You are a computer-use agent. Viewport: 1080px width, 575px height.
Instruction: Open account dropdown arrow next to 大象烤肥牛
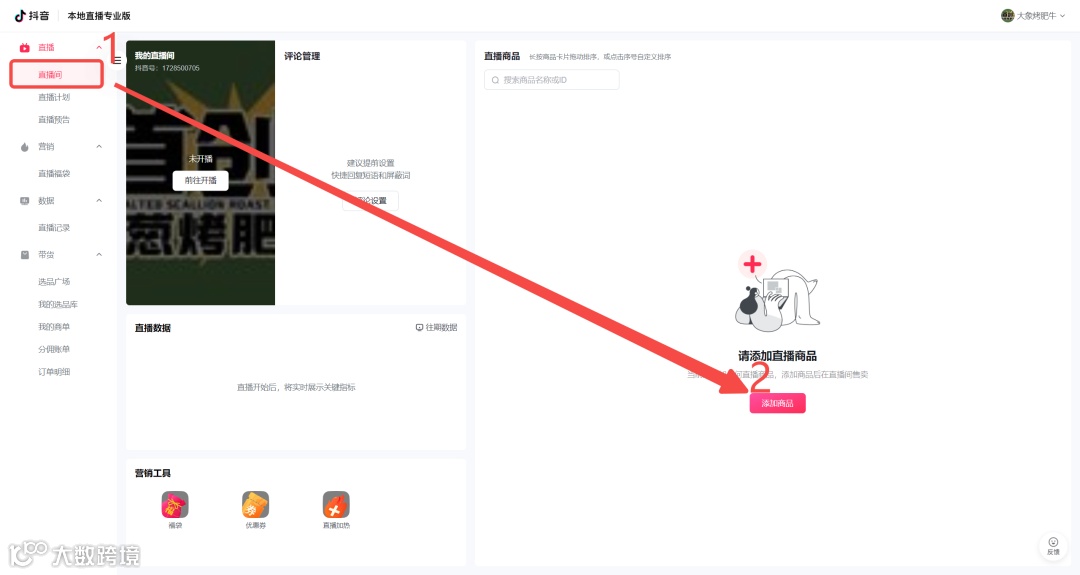pyautogui.click(x=1063, y=16)
